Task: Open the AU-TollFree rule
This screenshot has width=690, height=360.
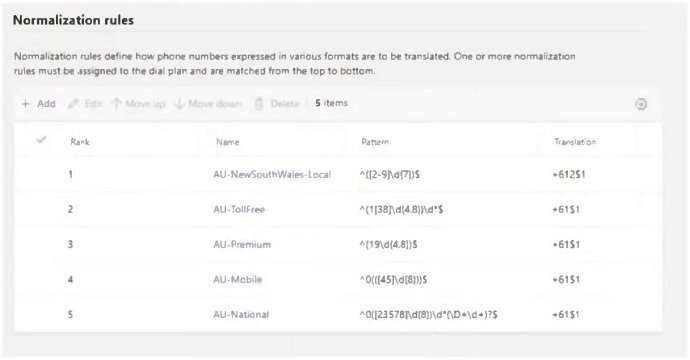Action: click(239, 209)
